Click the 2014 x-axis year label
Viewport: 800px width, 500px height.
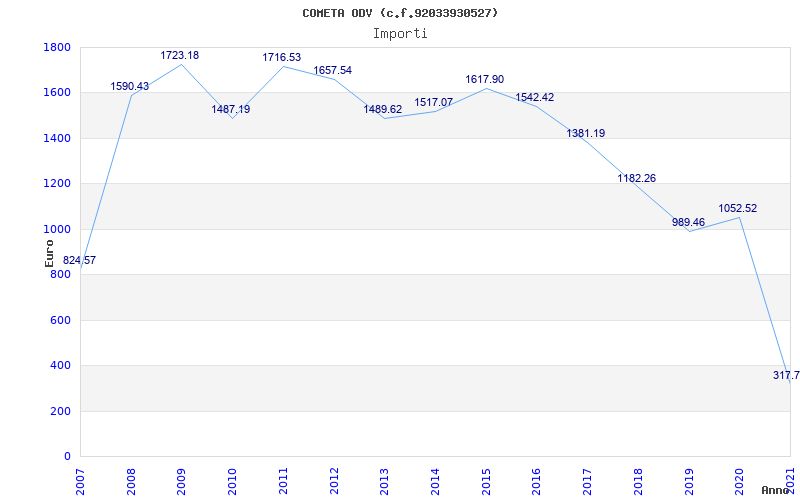[x=435, y=478]
